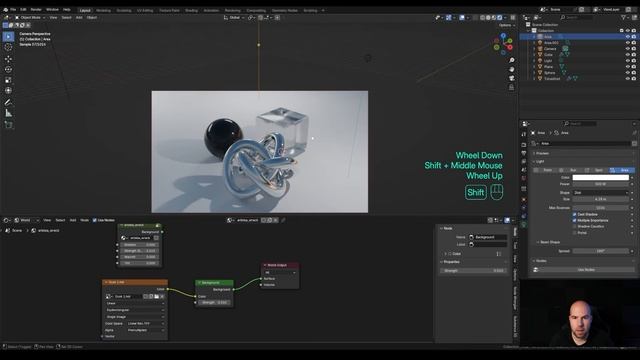Uncheck Cast Shadow checkbox
Image resolution: width=640 pixels, height=360 pixels.
coord(575,214)
